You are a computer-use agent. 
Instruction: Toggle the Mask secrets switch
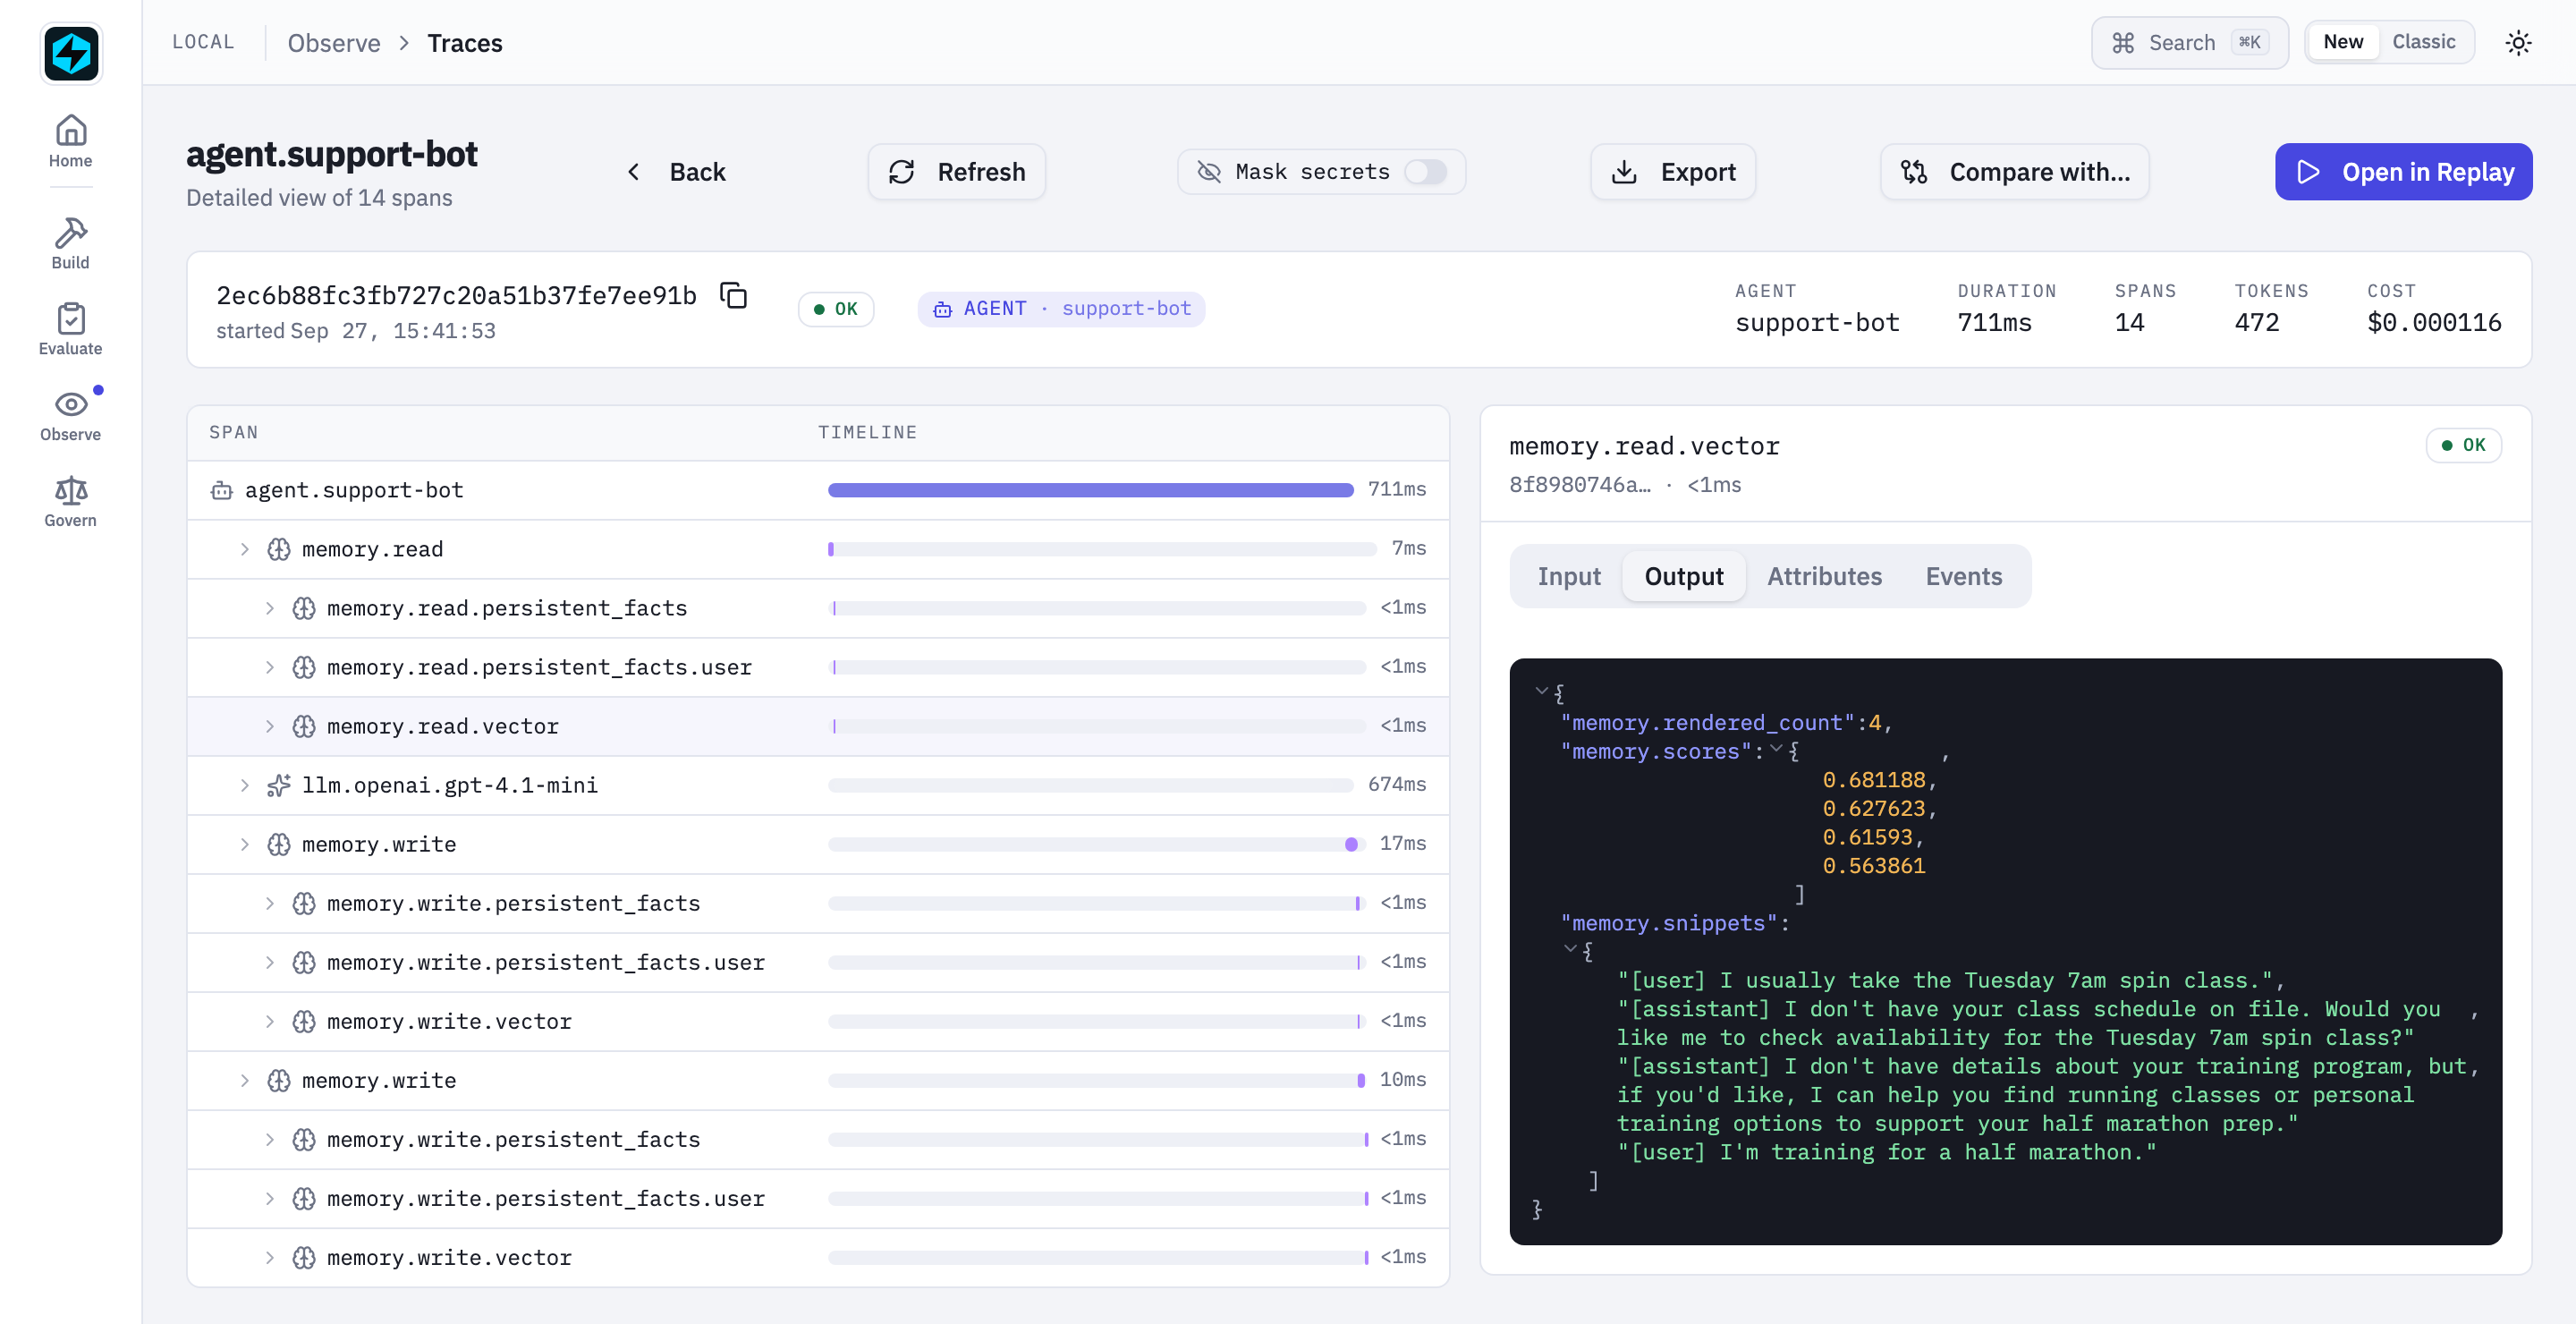1425,172
